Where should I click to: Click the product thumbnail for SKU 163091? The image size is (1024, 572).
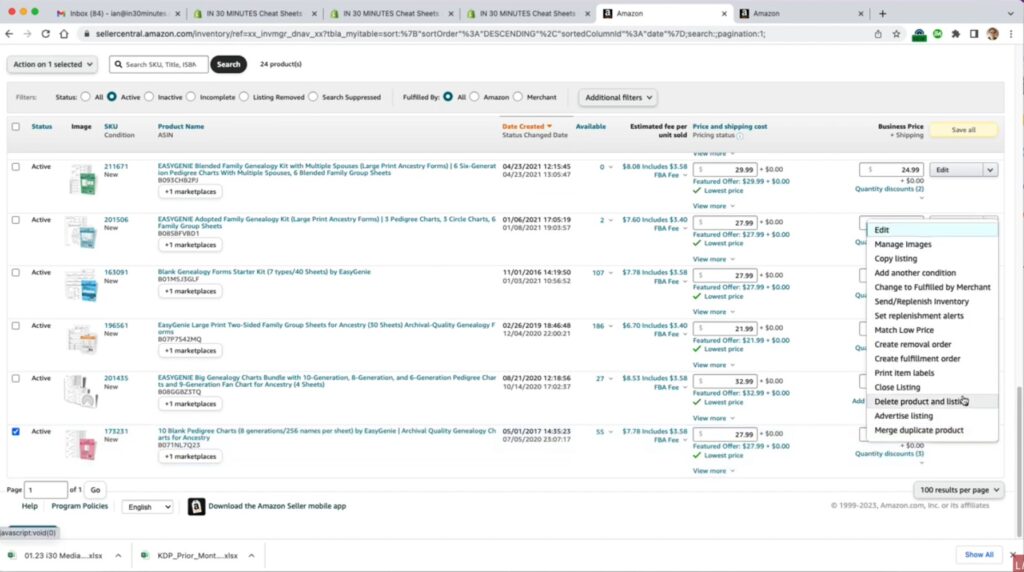coord(81,286)
